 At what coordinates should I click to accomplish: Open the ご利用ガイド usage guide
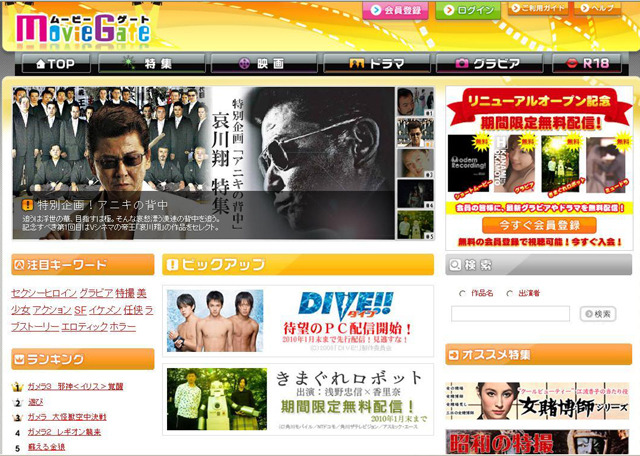coord(542,8)
